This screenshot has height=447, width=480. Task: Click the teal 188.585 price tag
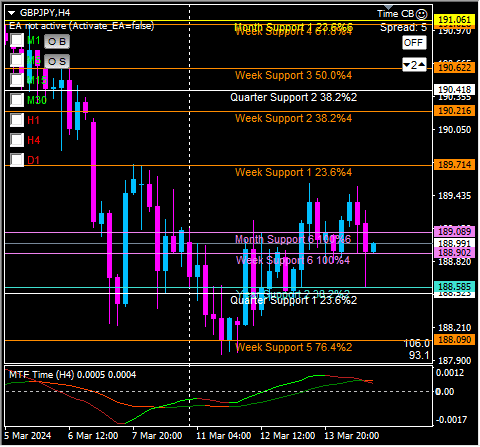coord(454,287)
